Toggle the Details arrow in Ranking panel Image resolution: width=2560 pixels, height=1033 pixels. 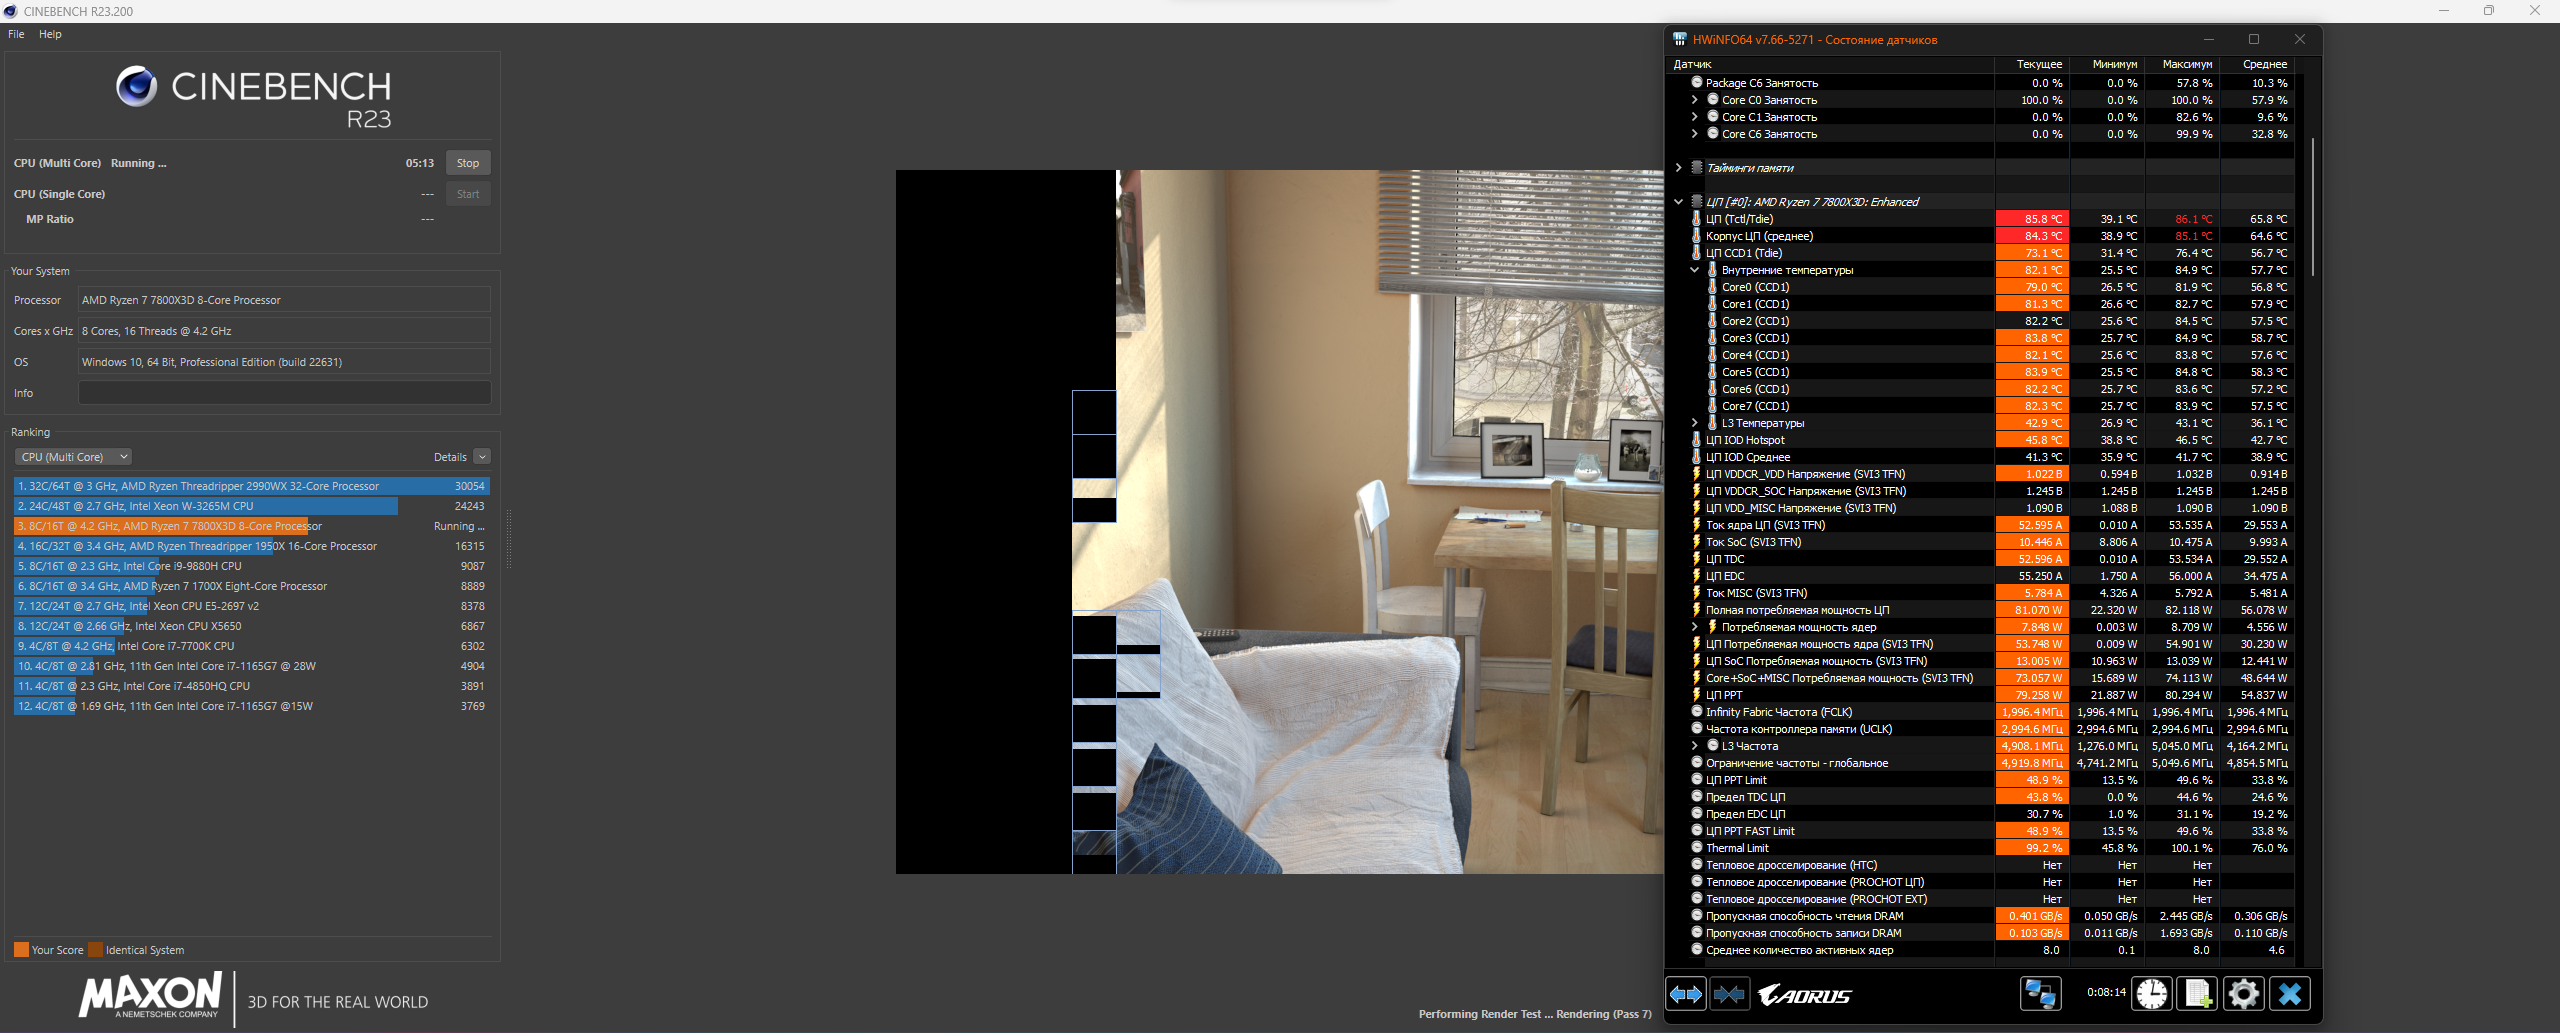click(x=482, y=457)
